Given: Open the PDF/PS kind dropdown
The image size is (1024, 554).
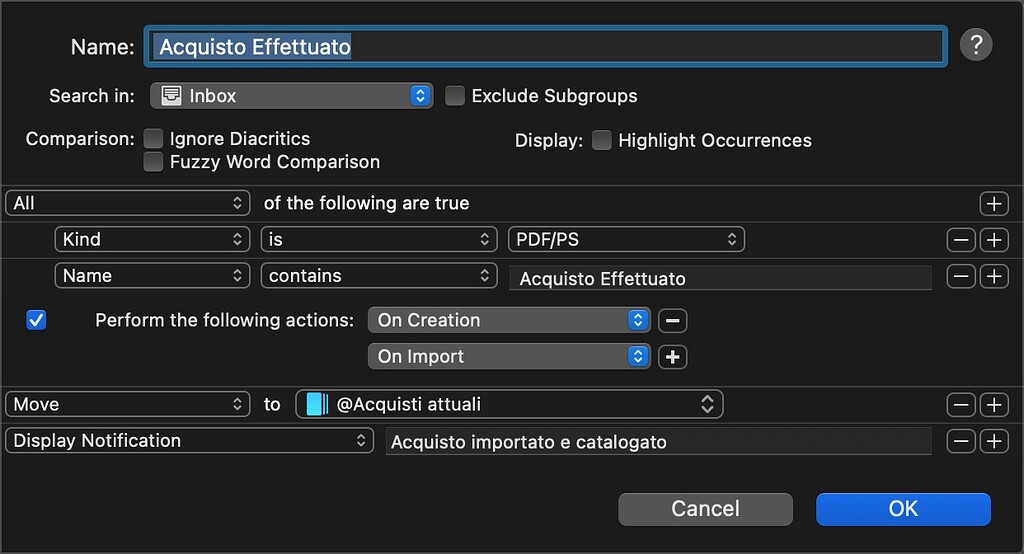Looking at the screenshot, I should 626,240.
